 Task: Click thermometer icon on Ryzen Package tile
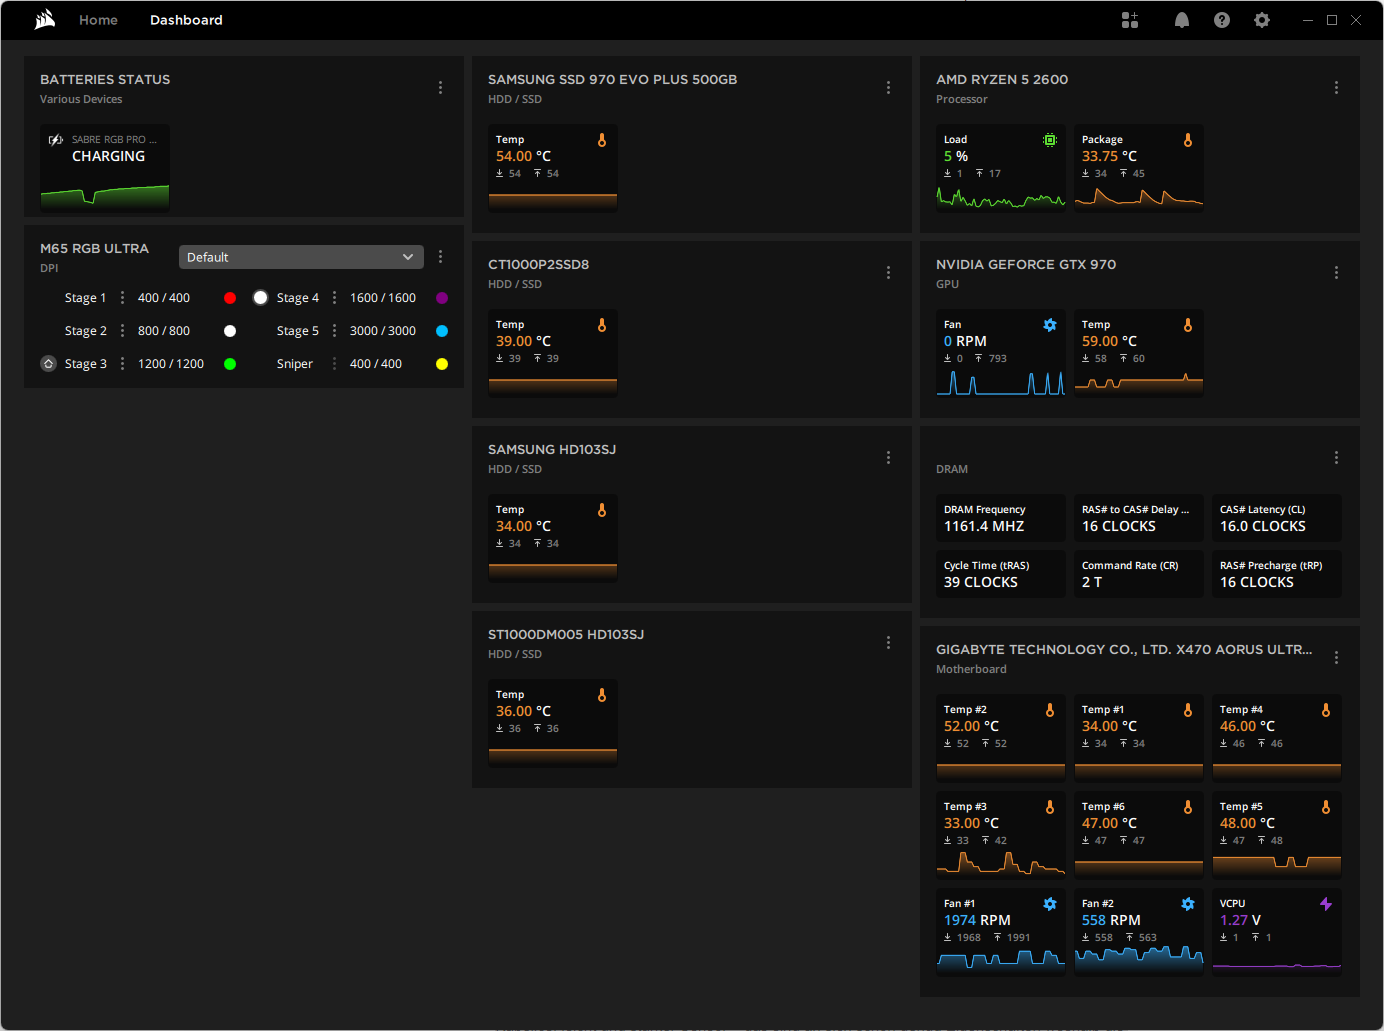pos(1188,141)
